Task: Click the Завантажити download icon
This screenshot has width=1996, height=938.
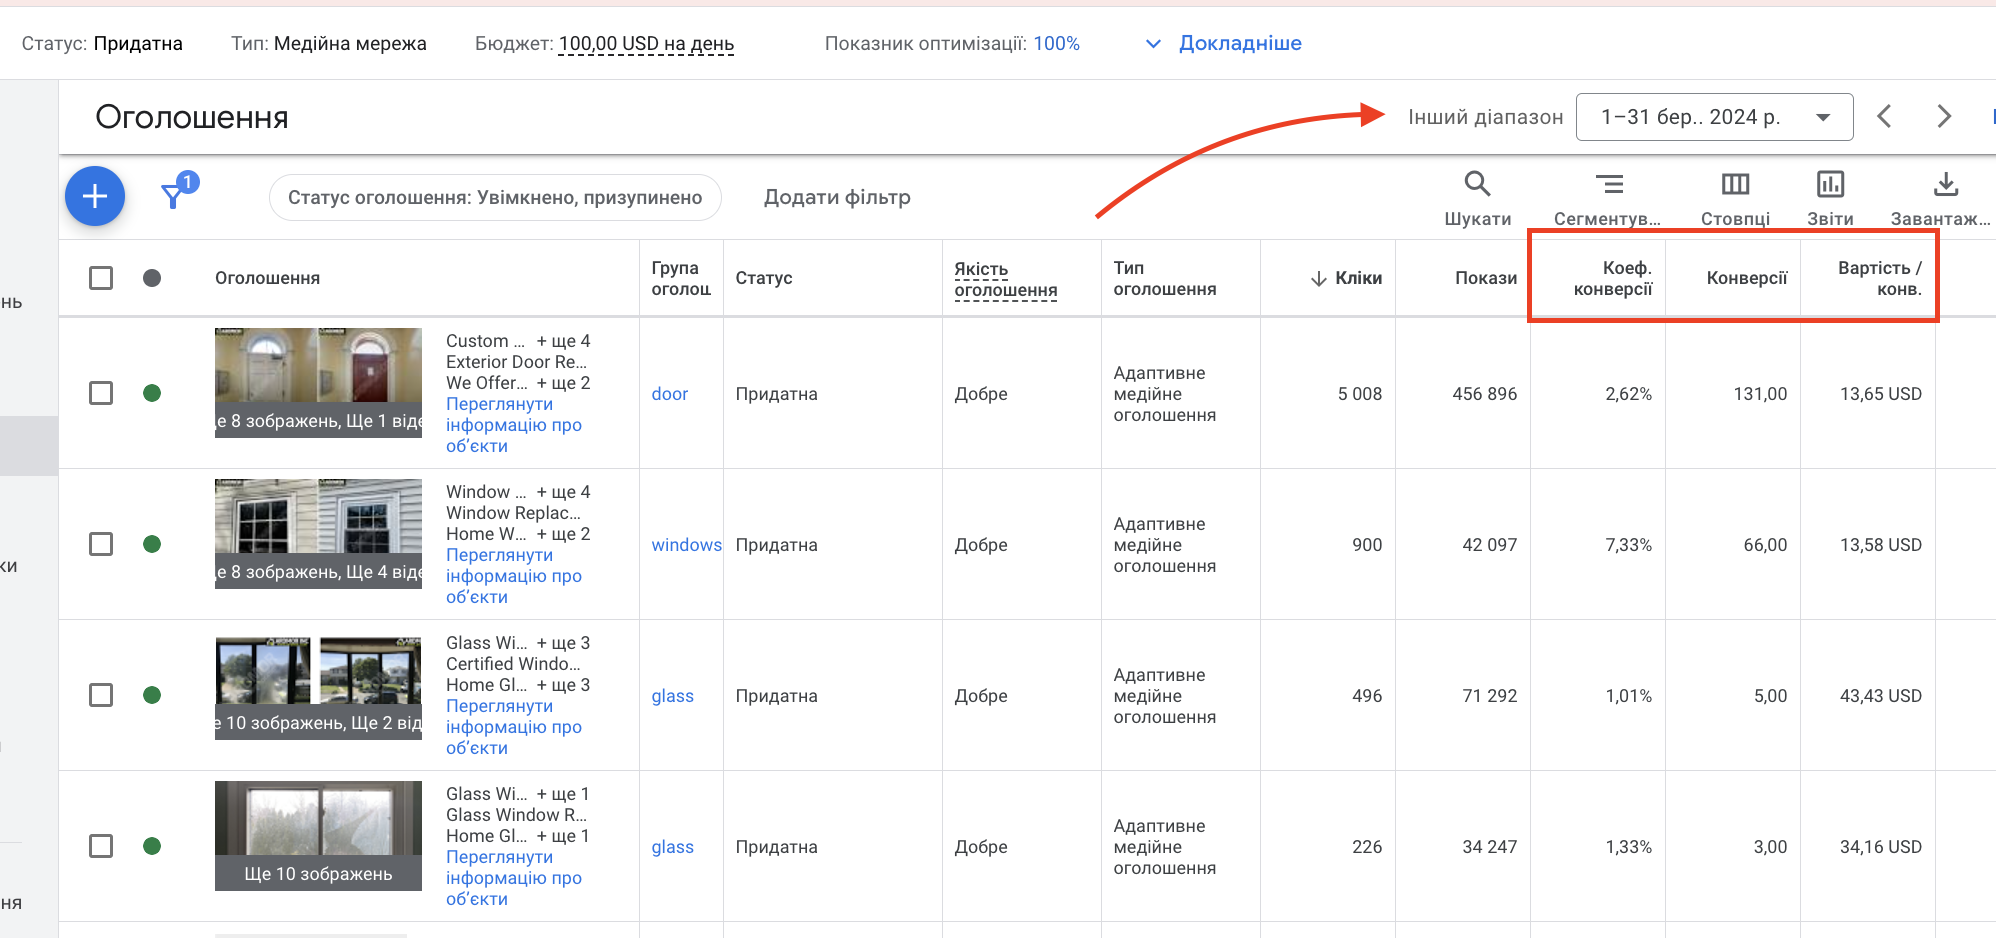Action: point(1945,184)
